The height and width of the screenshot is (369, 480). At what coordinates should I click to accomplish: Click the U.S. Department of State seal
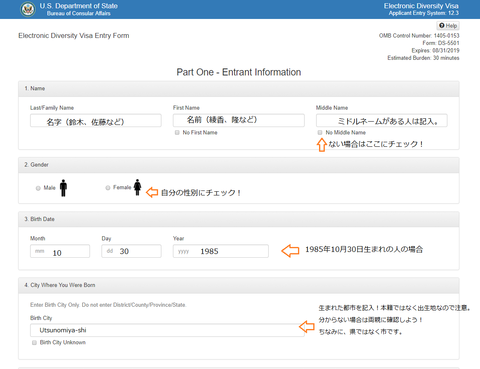(x=28, y=9)
